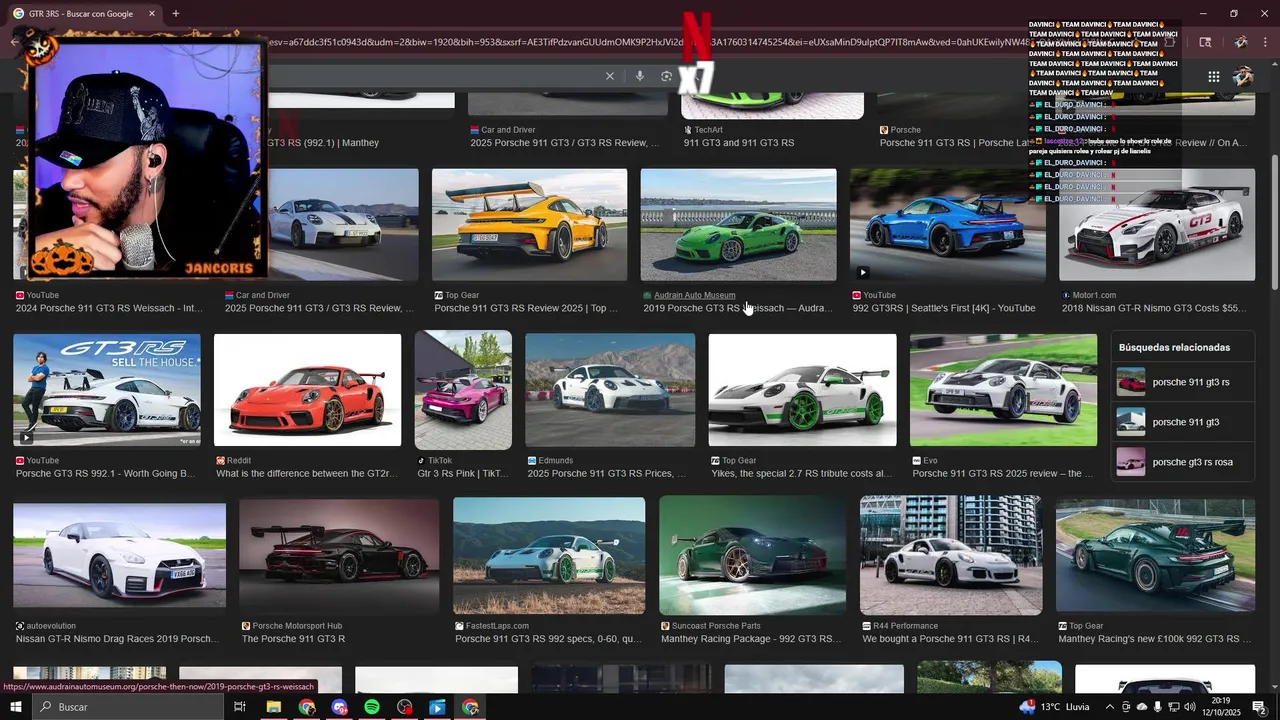Select related search 'porsche 911 gt3'
Image resolution: width=1280 pixels, height=720 pixels.
1181,422
